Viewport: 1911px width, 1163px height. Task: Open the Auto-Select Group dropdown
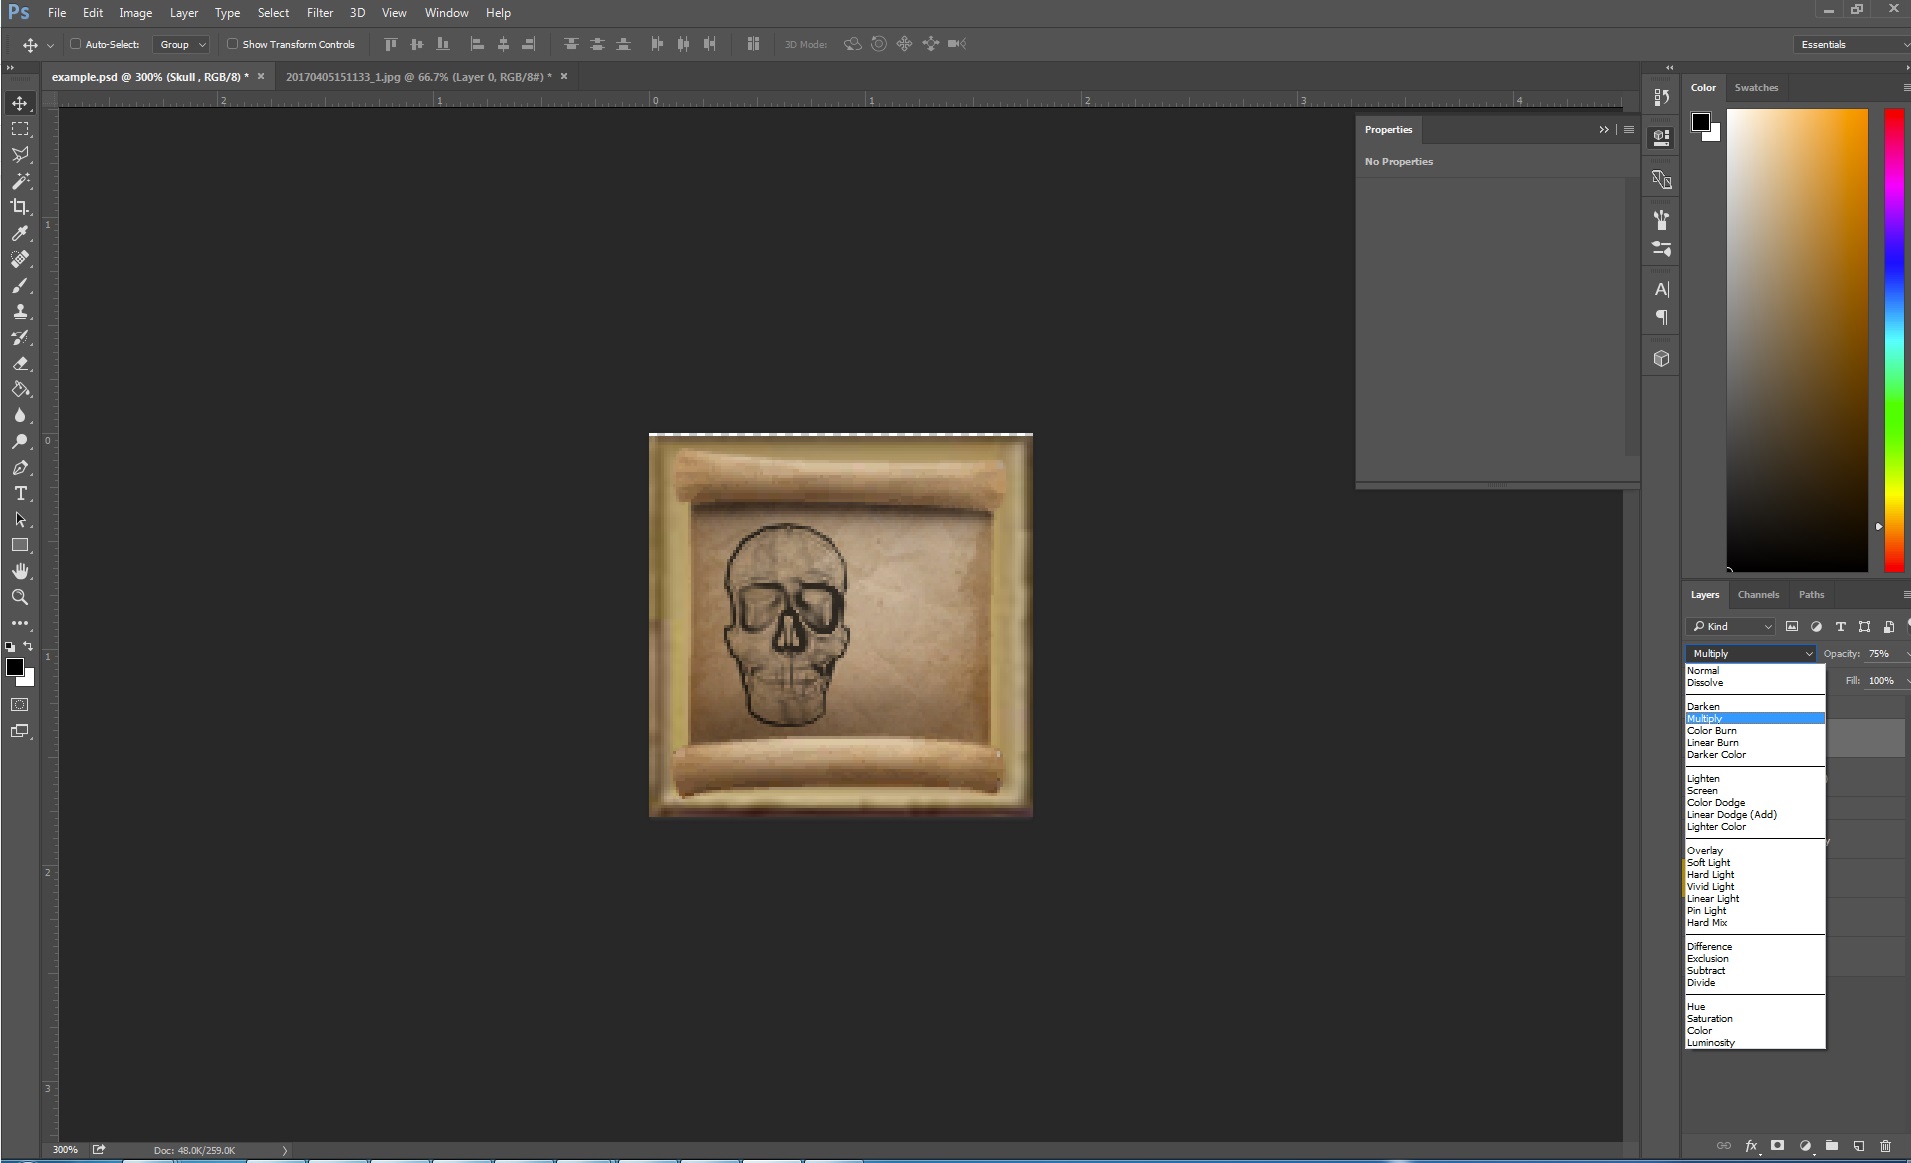tap(181, 44)
